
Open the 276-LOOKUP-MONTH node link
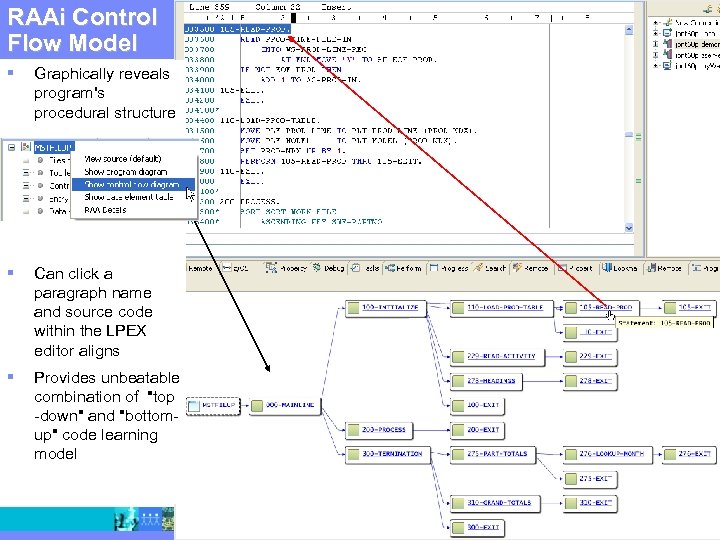coord(611,453)
